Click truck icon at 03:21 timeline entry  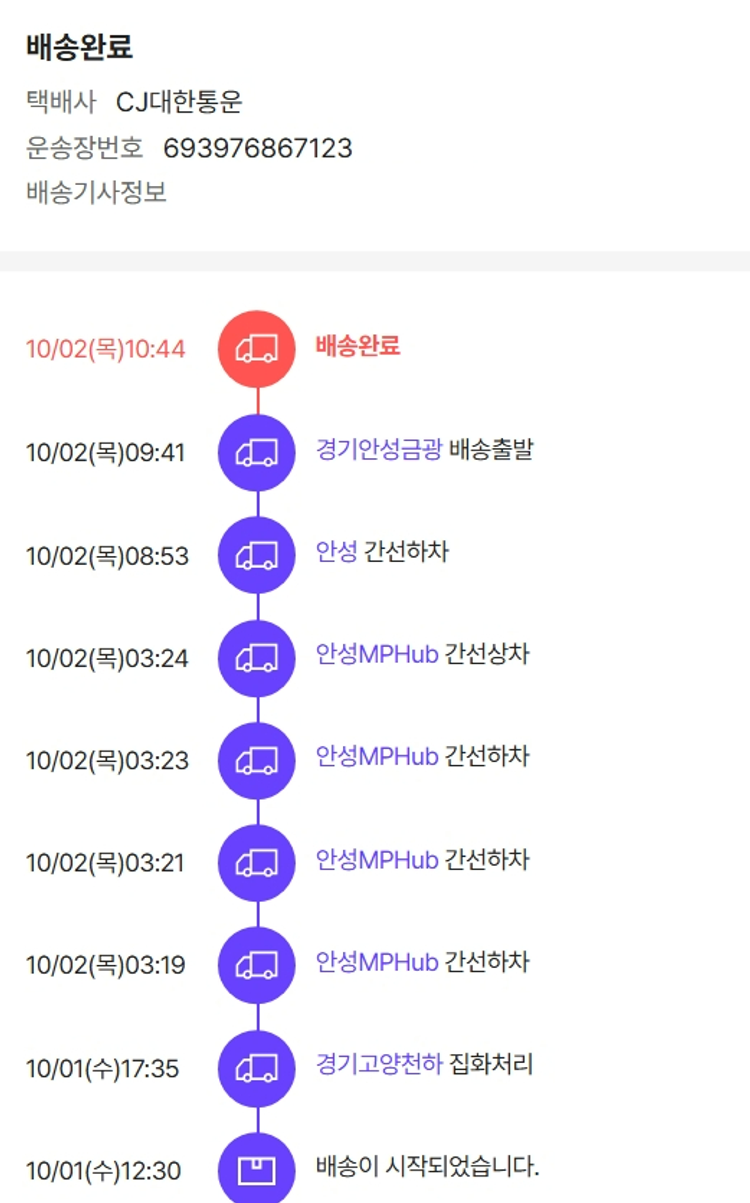click(257, 863)
